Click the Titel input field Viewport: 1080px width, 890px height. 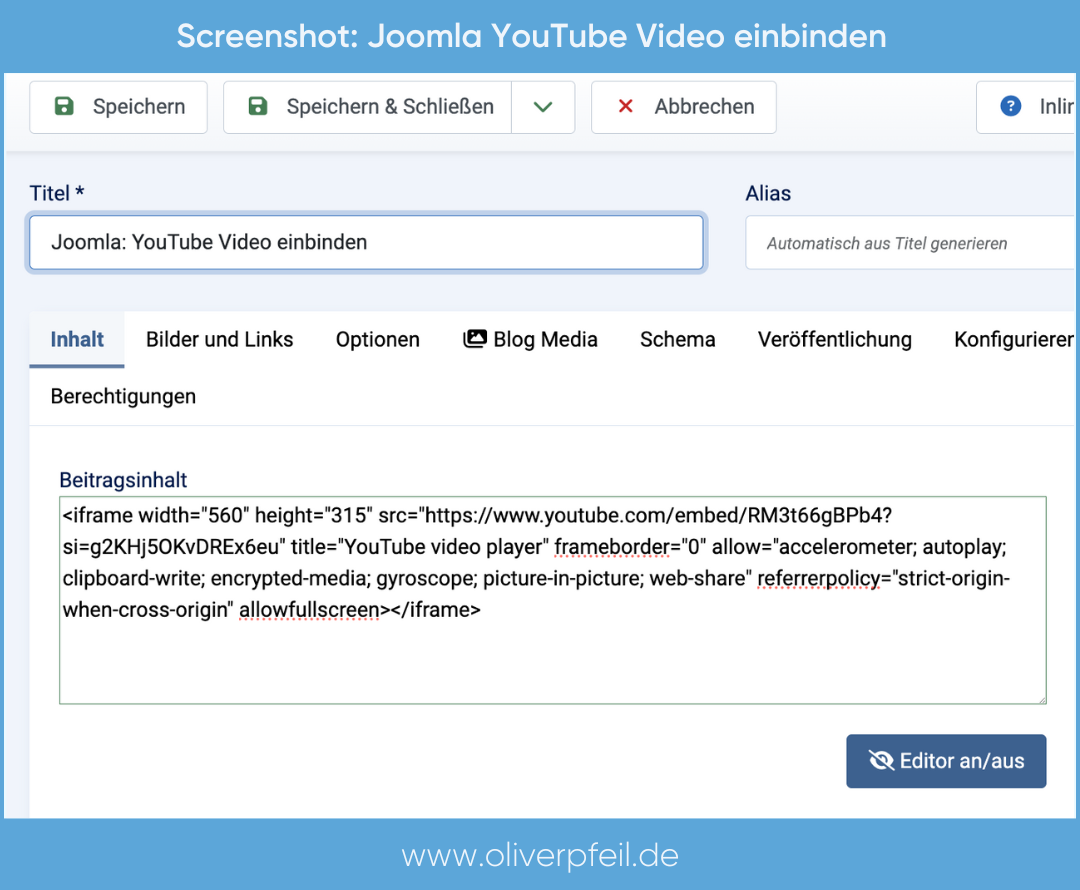pyautogui.click(x=365, y=242)
